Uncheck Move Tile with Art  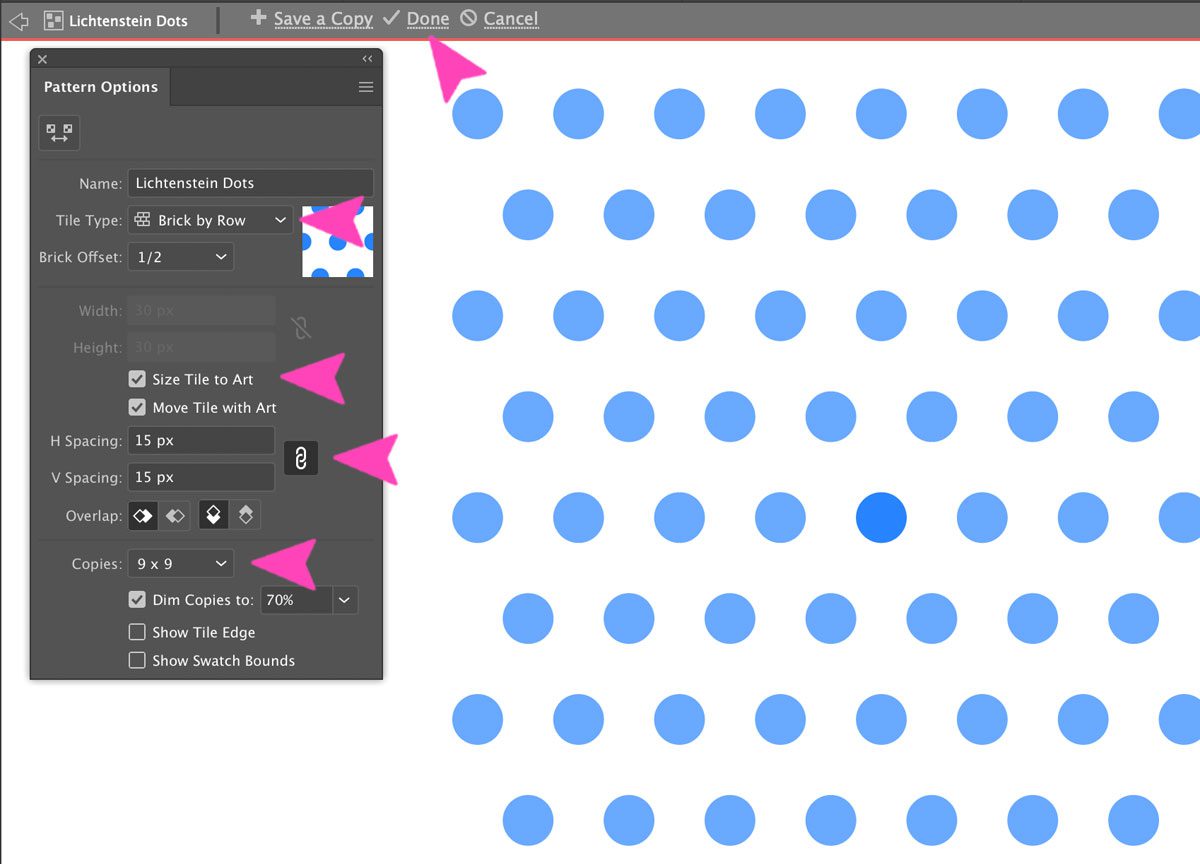tap(137, 407)
